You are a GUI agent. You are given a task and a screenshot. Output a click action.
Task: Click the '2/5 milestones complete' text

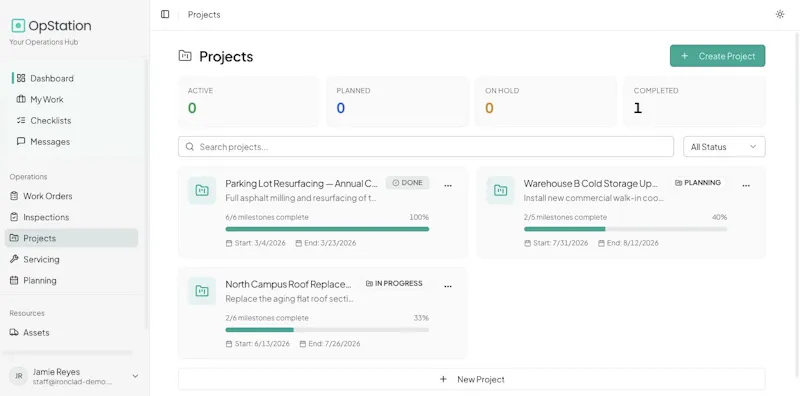pos(565,217)
